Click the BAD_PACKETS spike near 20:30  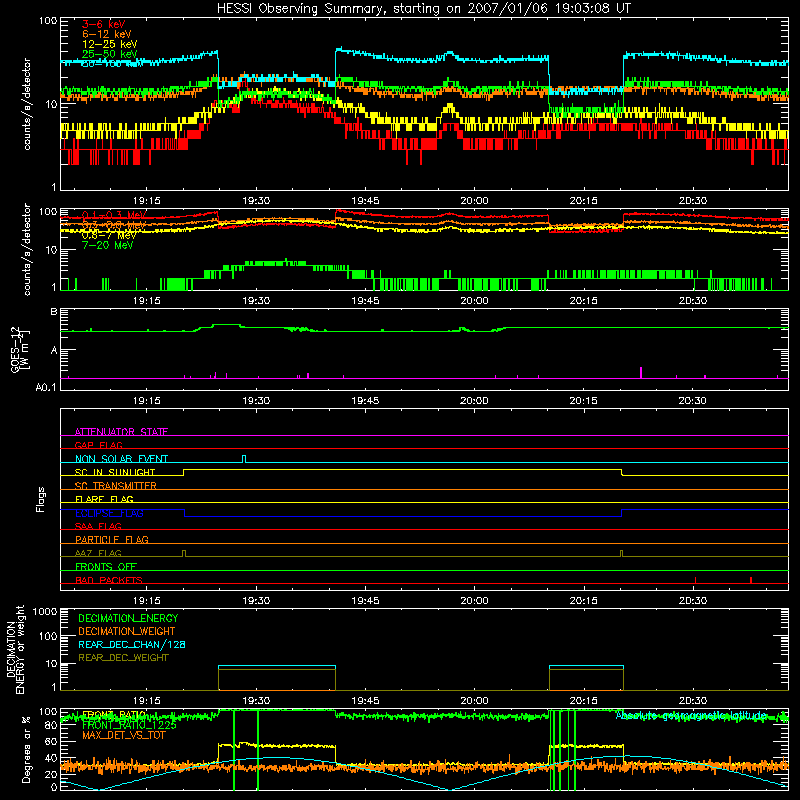696,580
